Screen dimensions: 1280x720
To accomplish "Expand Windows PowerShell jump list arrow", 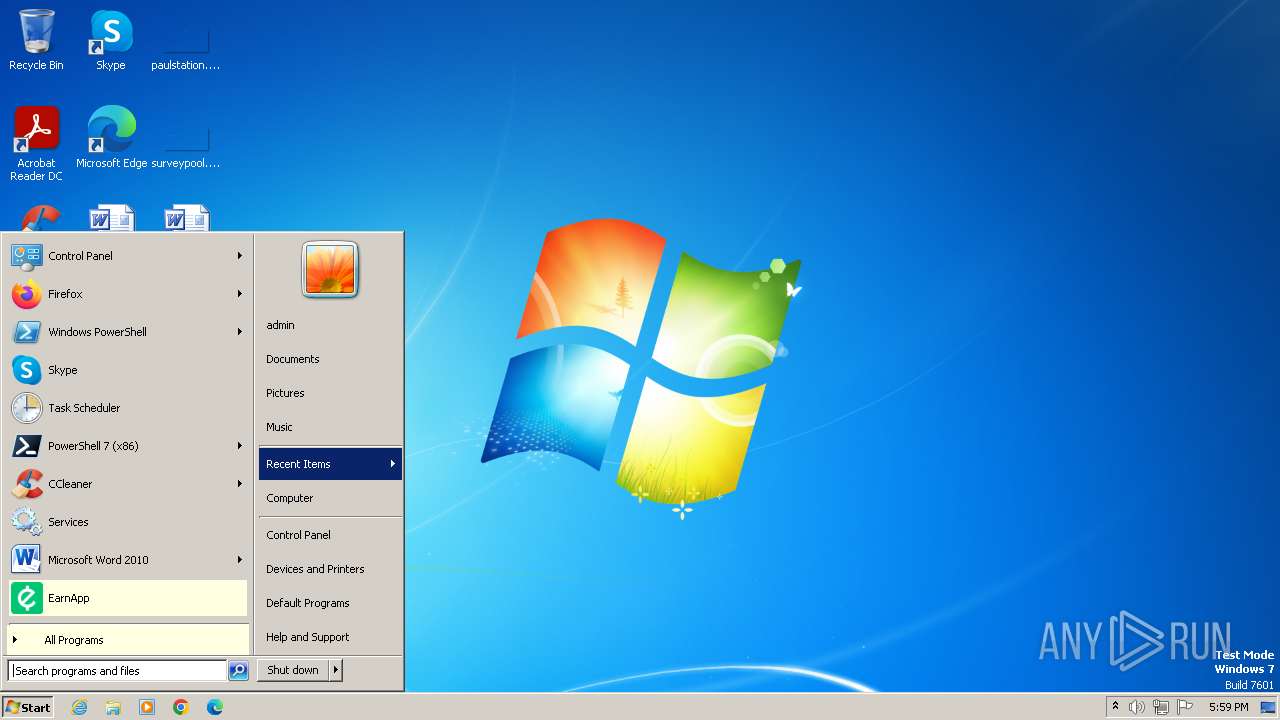I will (x=240, y=332).
